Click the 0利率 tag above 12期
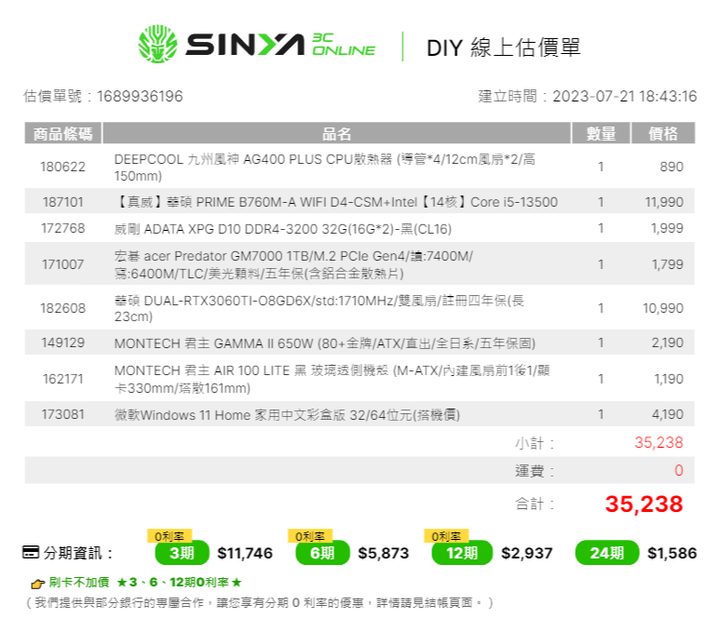Screen dimensions: 720x632 coord(446,536)
